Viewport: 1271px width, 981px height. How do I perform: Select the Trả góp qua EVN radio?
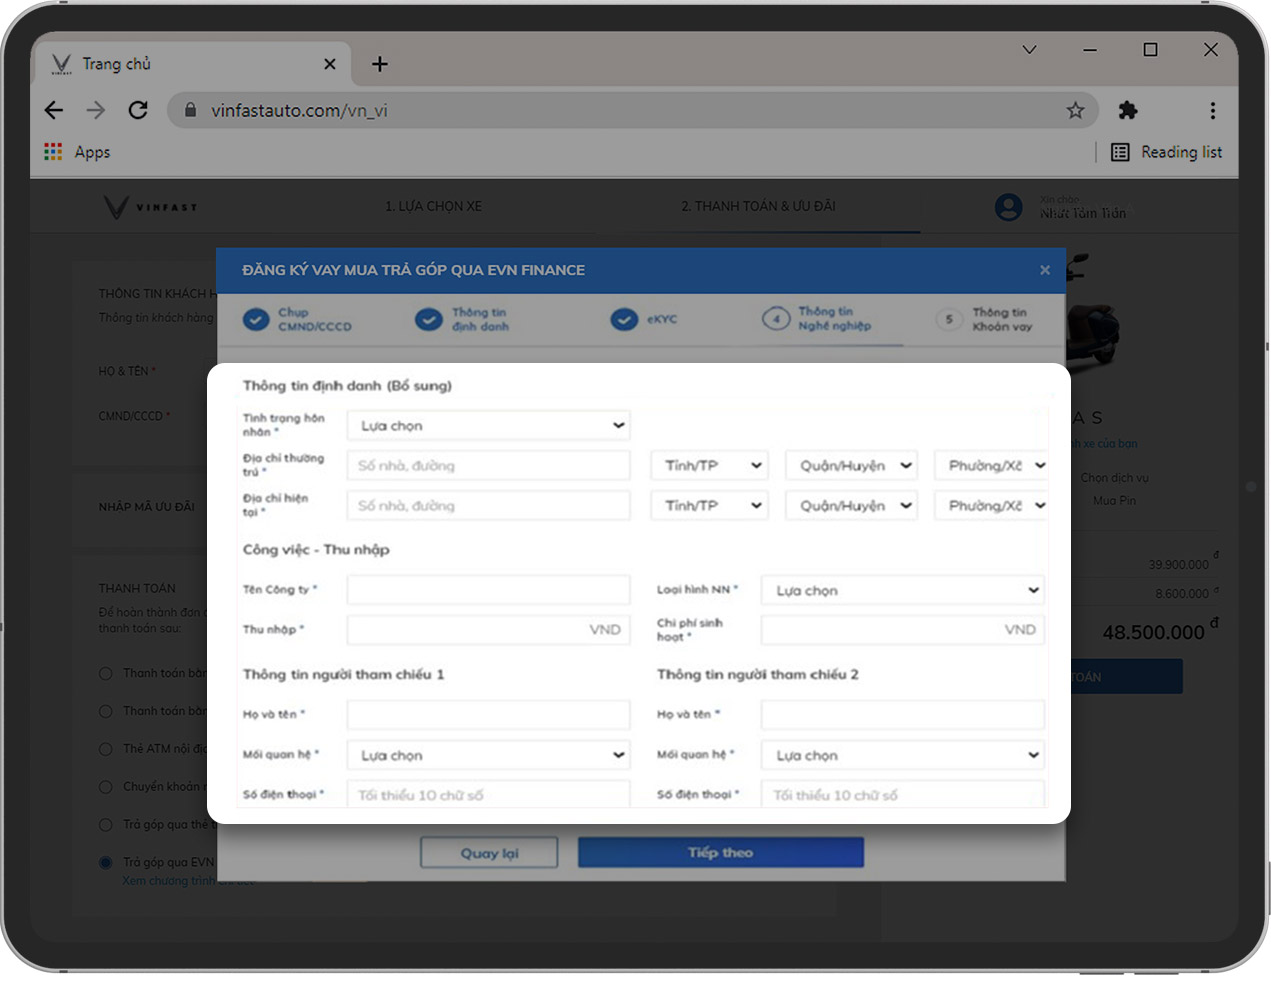point(106,862)
